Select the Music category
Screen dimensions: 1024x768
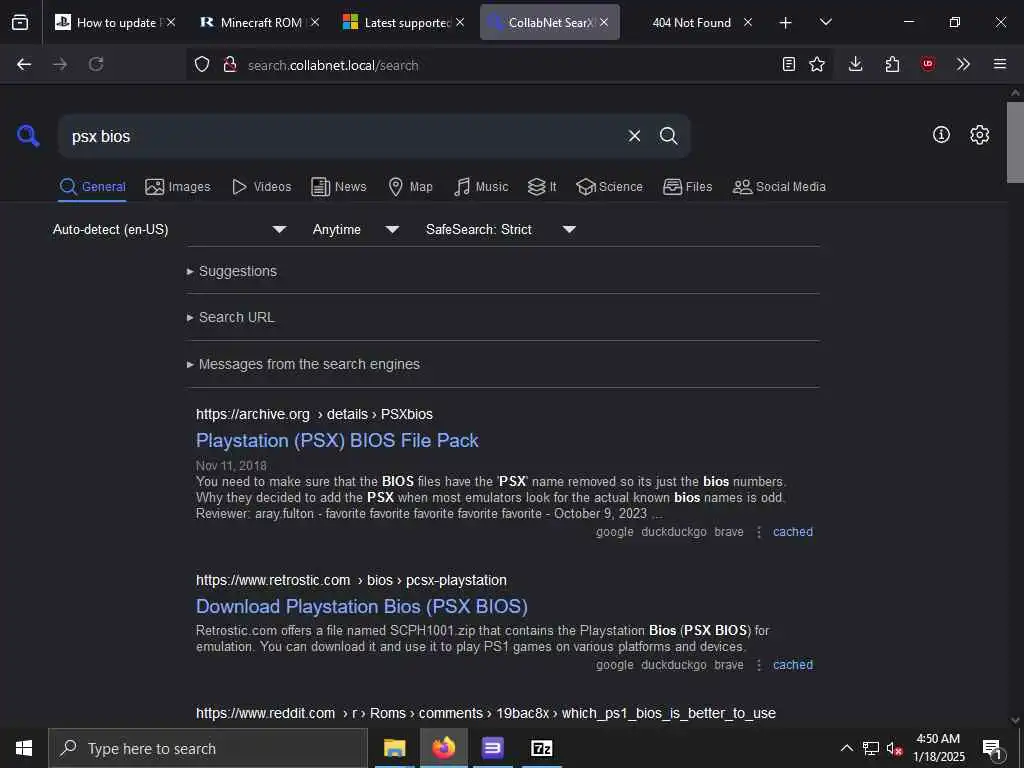[481, 187]
